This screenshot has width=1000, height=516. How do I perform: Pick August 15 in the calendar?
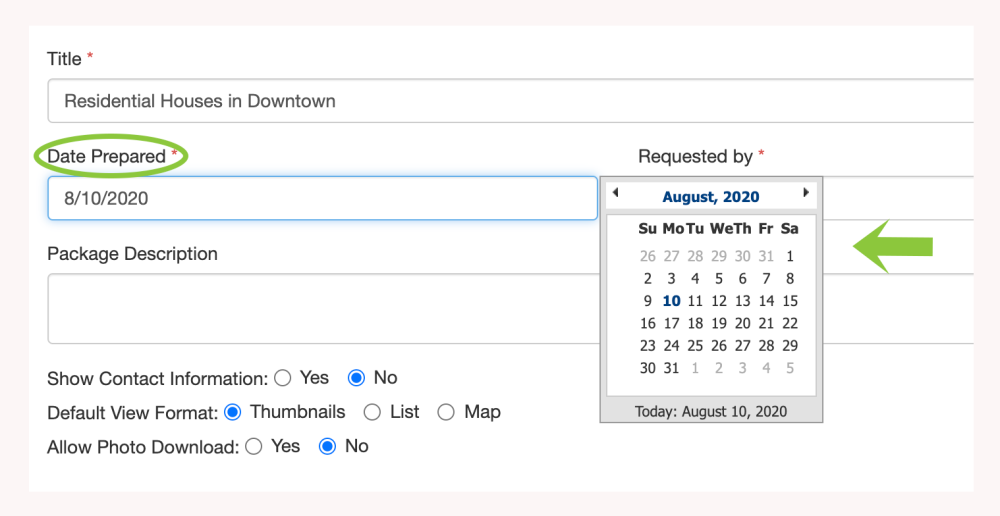click(x=790, y=301)
